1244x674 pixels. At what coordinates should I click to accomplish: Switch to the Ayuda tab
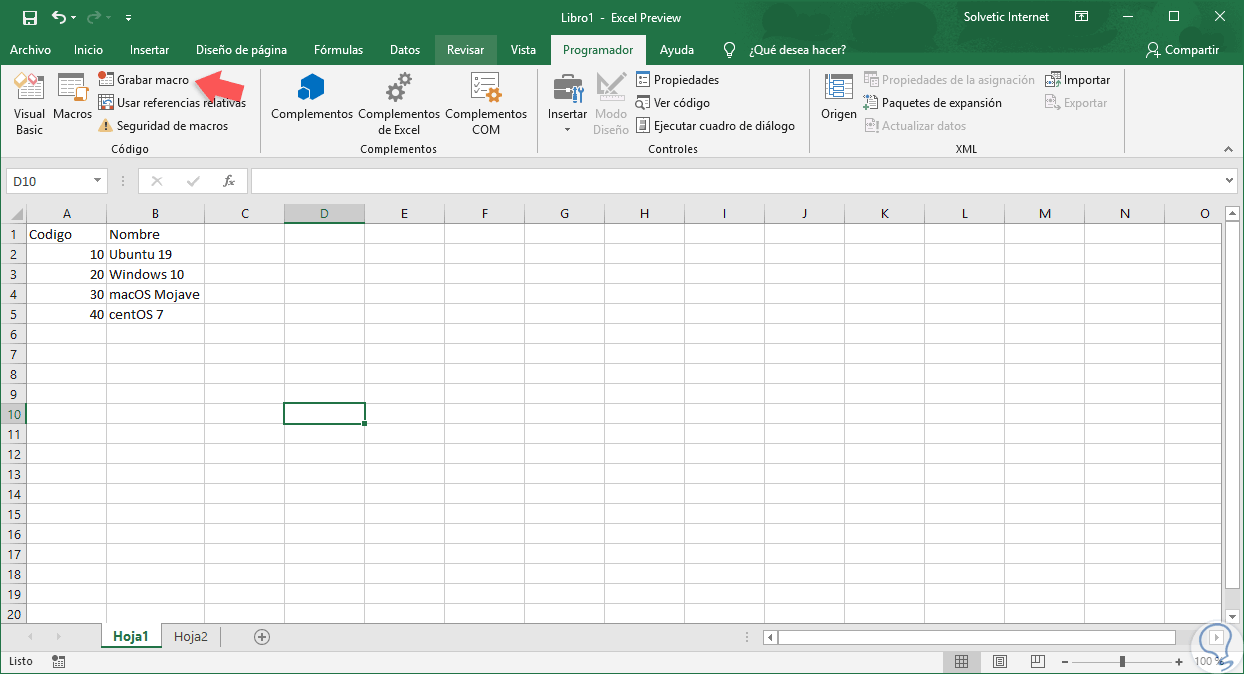677,50
